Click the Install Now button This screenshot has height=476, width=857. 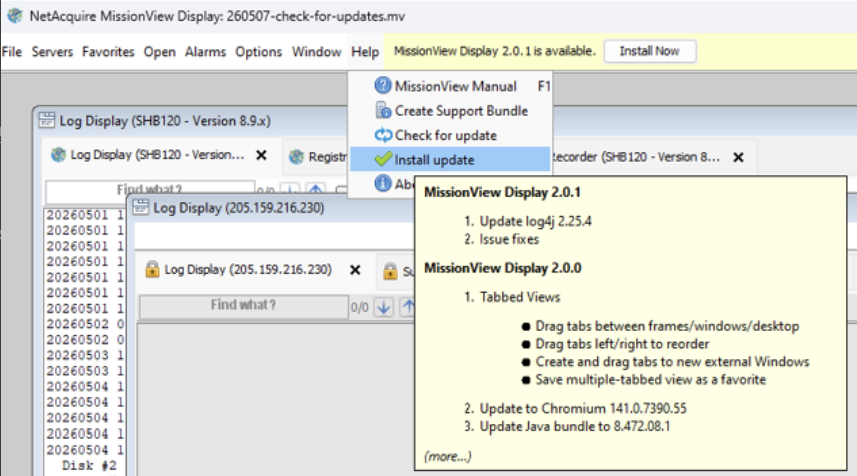click(x=650, y=51)
